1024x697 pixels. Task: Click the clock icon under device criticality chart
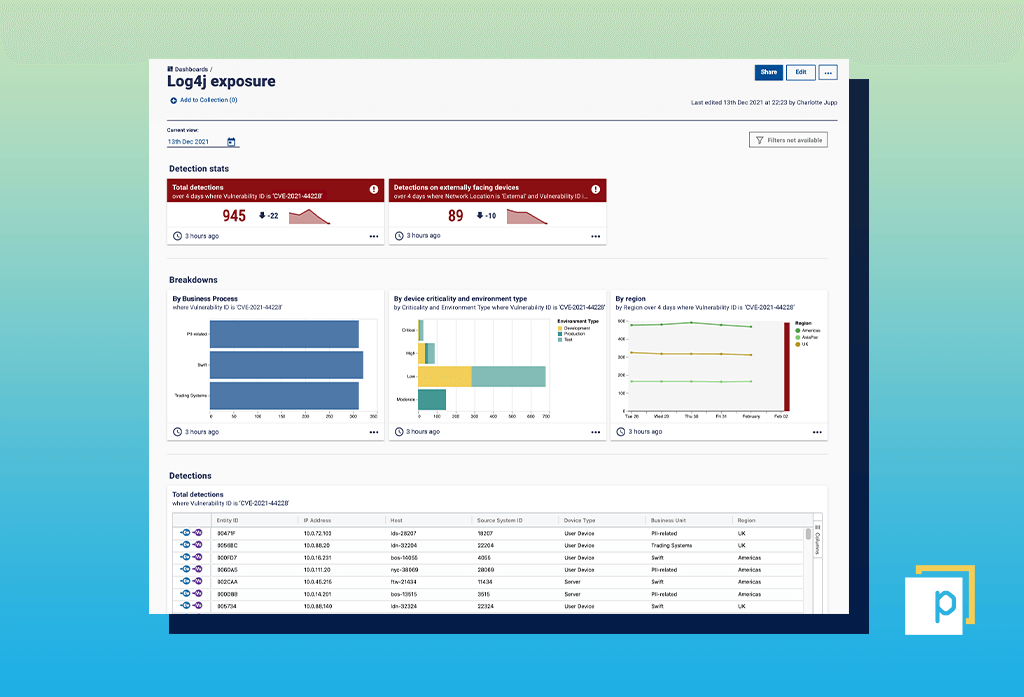click(x=399, y=432)
